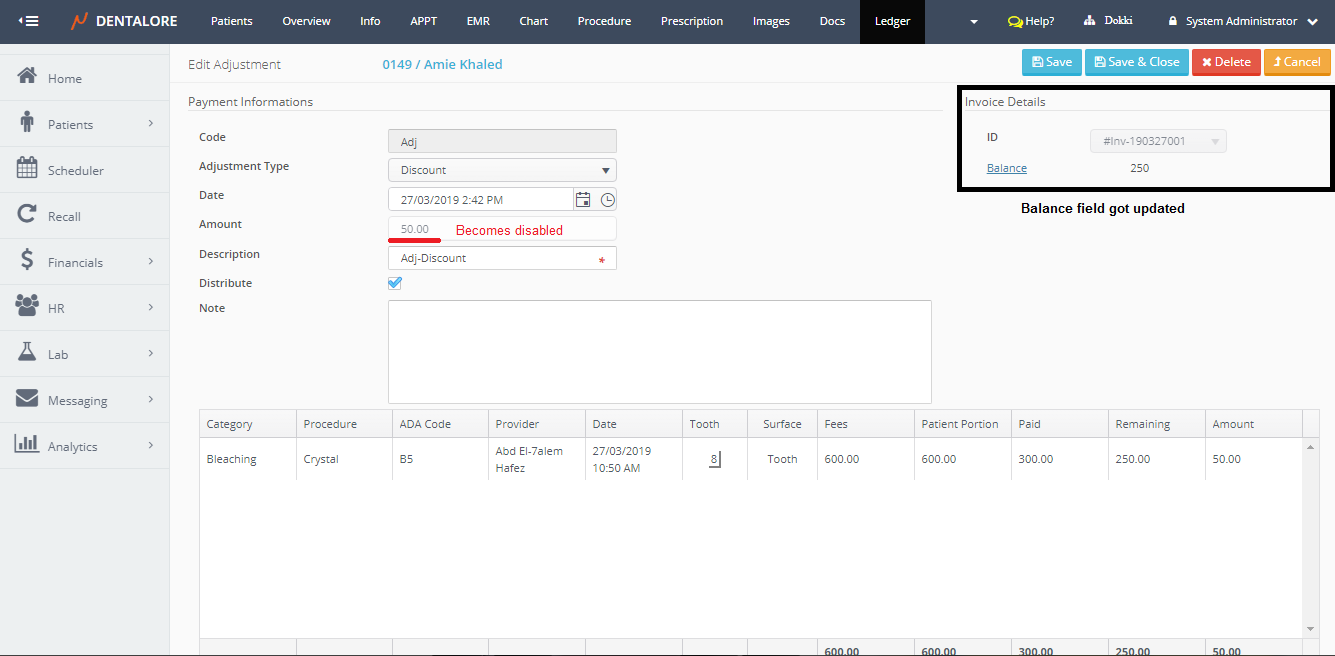Click the calendar icon in Date field
The width and height of the screenshot is (1335, 656).
click(583, 200)
